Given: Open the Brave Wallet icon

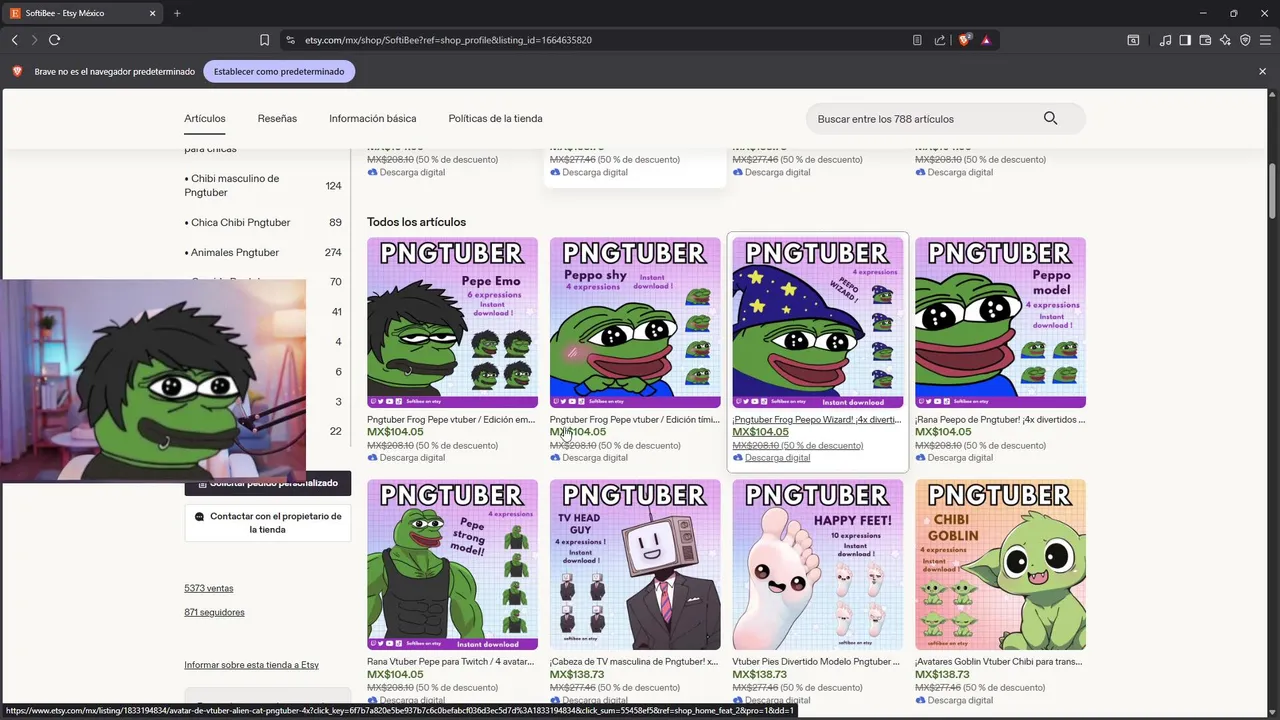Looking at the screenshot, I should (1205, 40).
